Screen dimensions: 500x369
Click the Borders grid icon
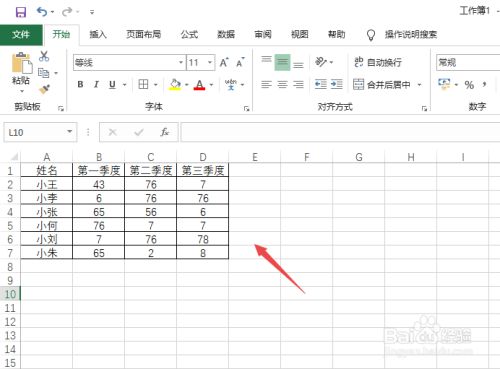pyautogui.click(x=143, y=85)
